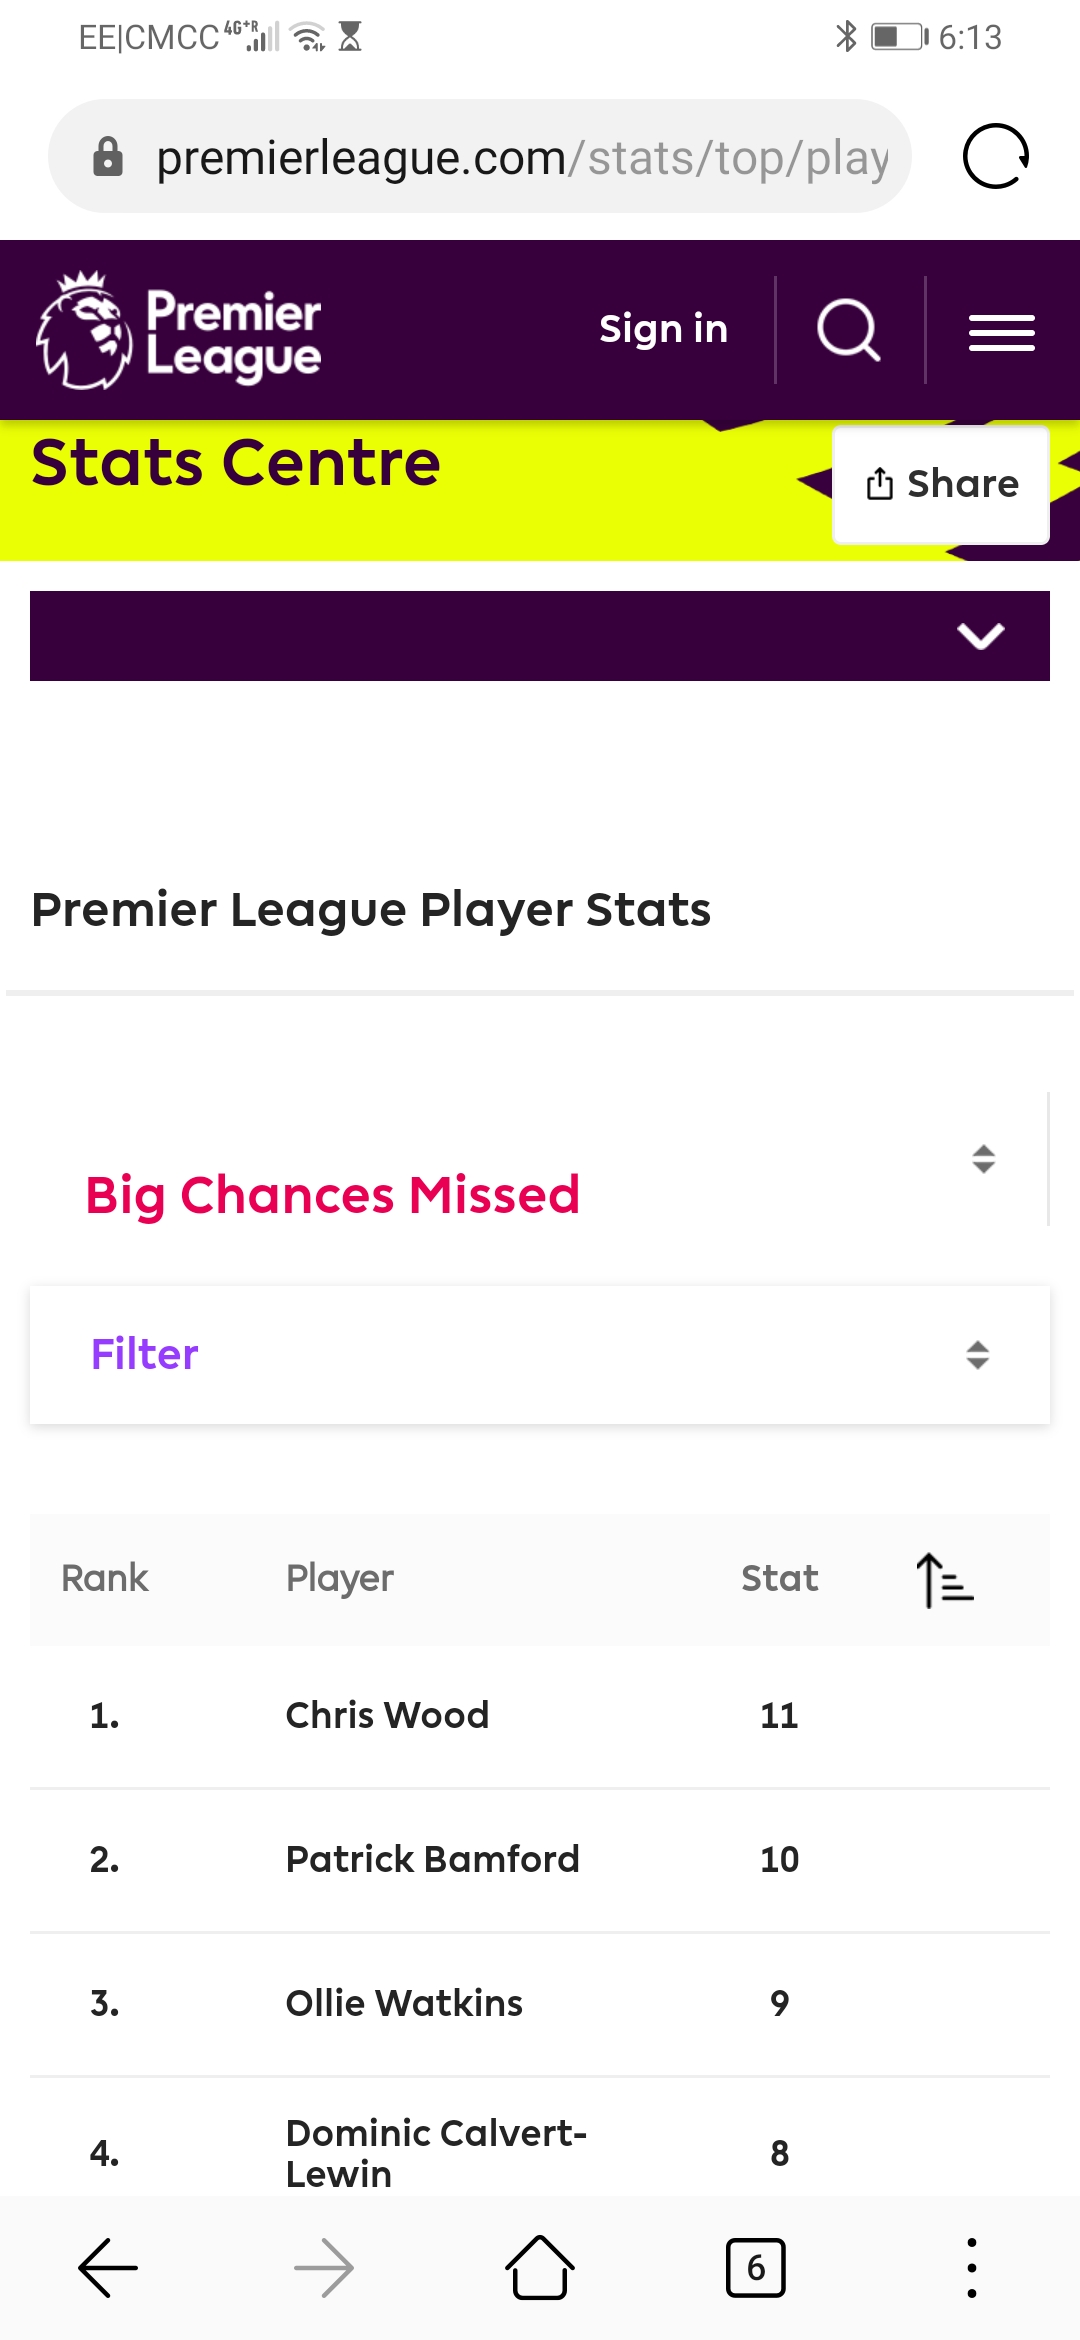Open the hamburger menu

[1001, 332]
